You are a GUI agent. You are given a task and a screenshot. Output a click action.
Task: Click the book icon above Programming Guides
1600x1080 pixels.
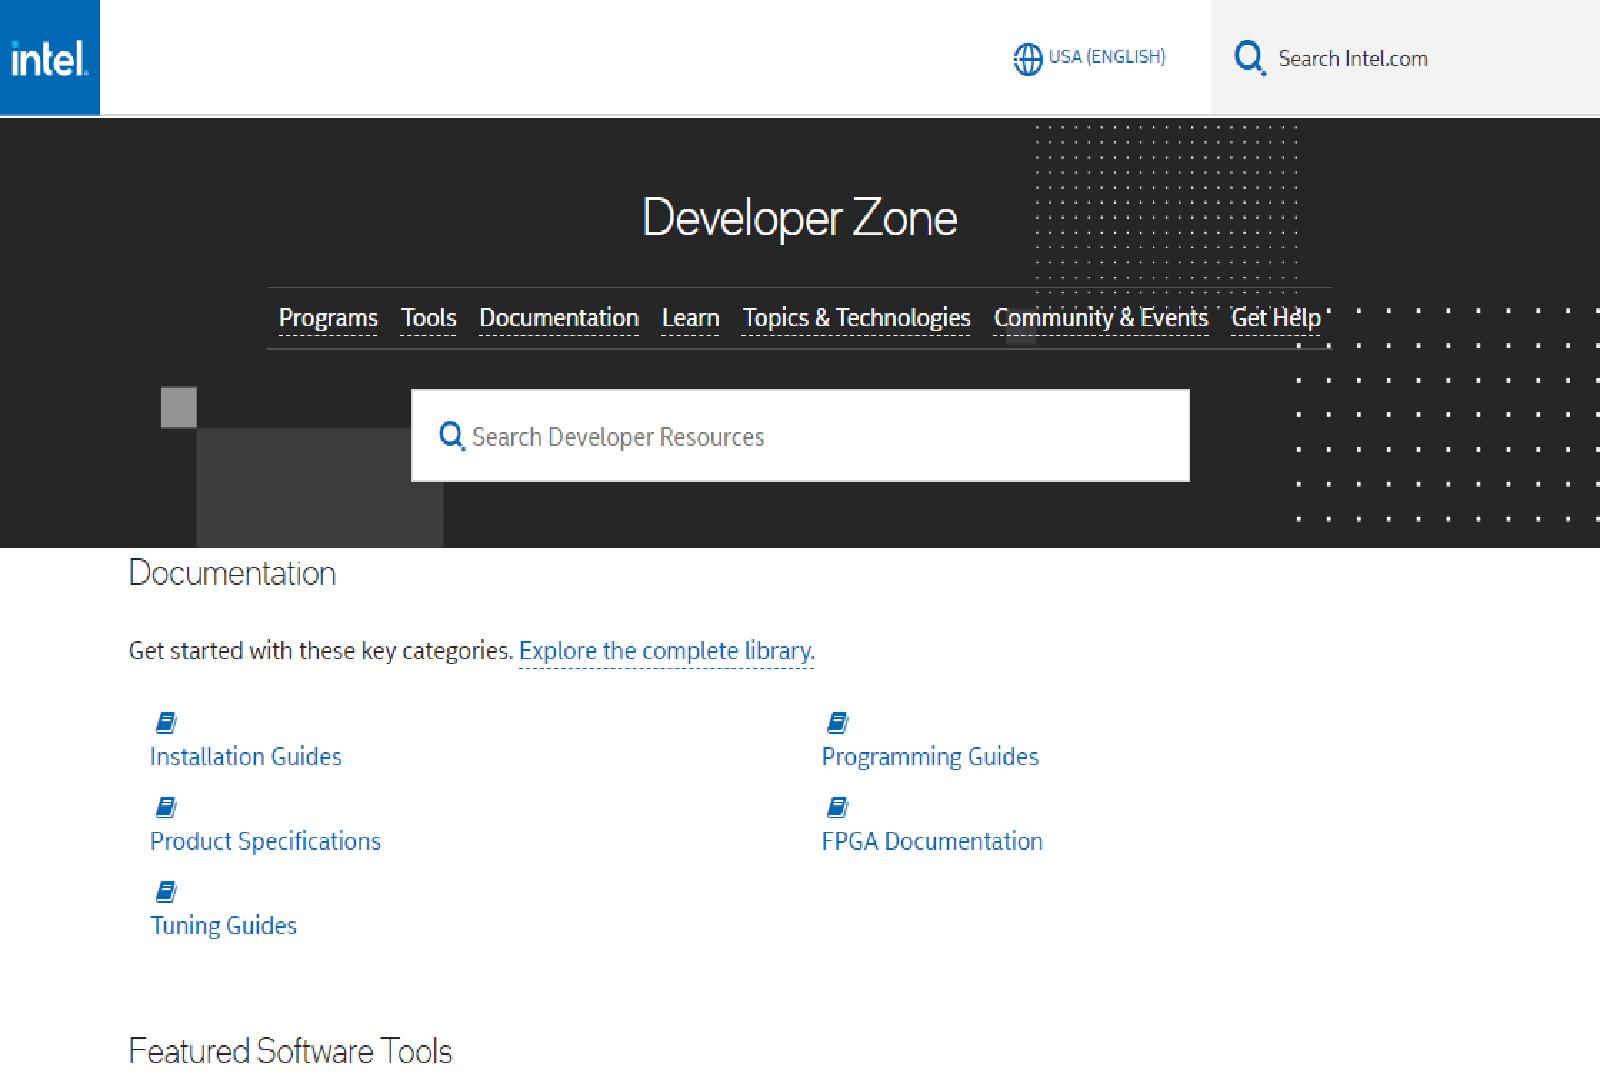pos(838,722)
